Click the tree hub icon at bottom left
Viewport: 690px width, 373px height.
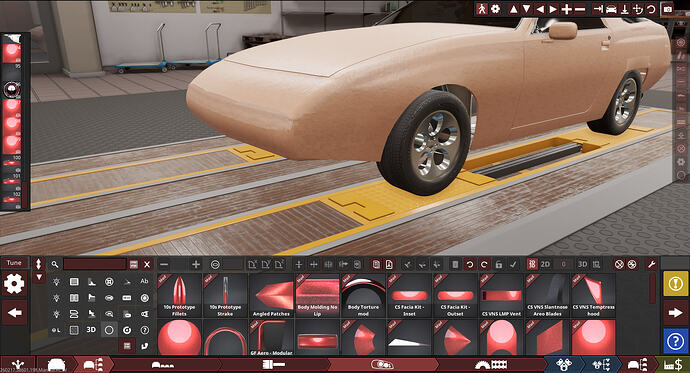18,365
